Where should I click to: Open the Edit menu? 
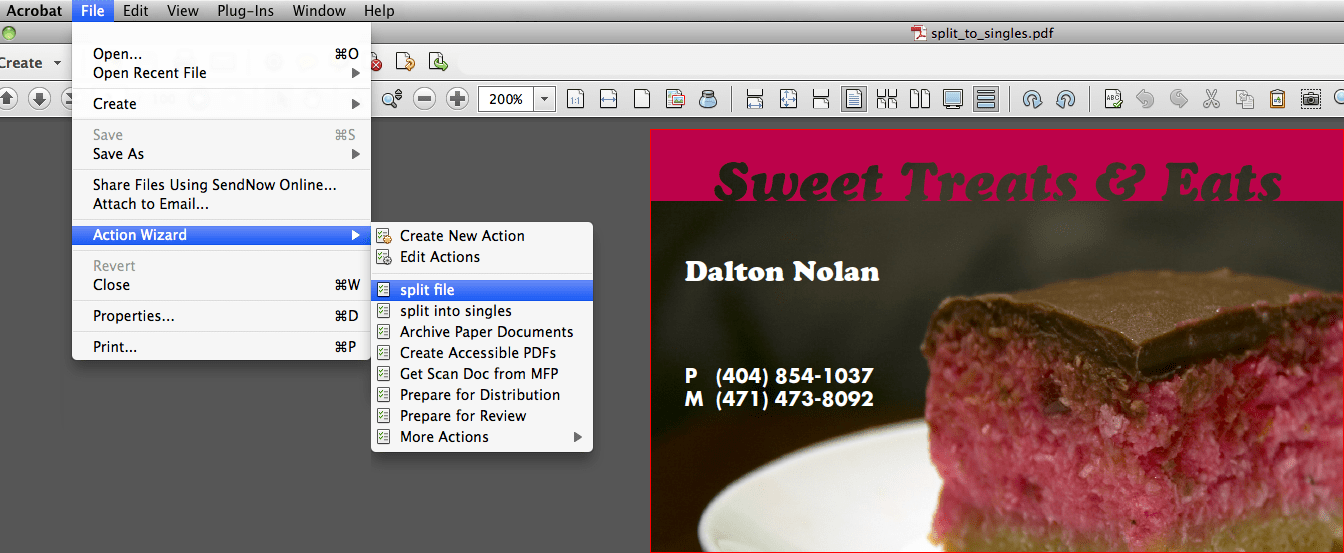(x=135, y=11)
